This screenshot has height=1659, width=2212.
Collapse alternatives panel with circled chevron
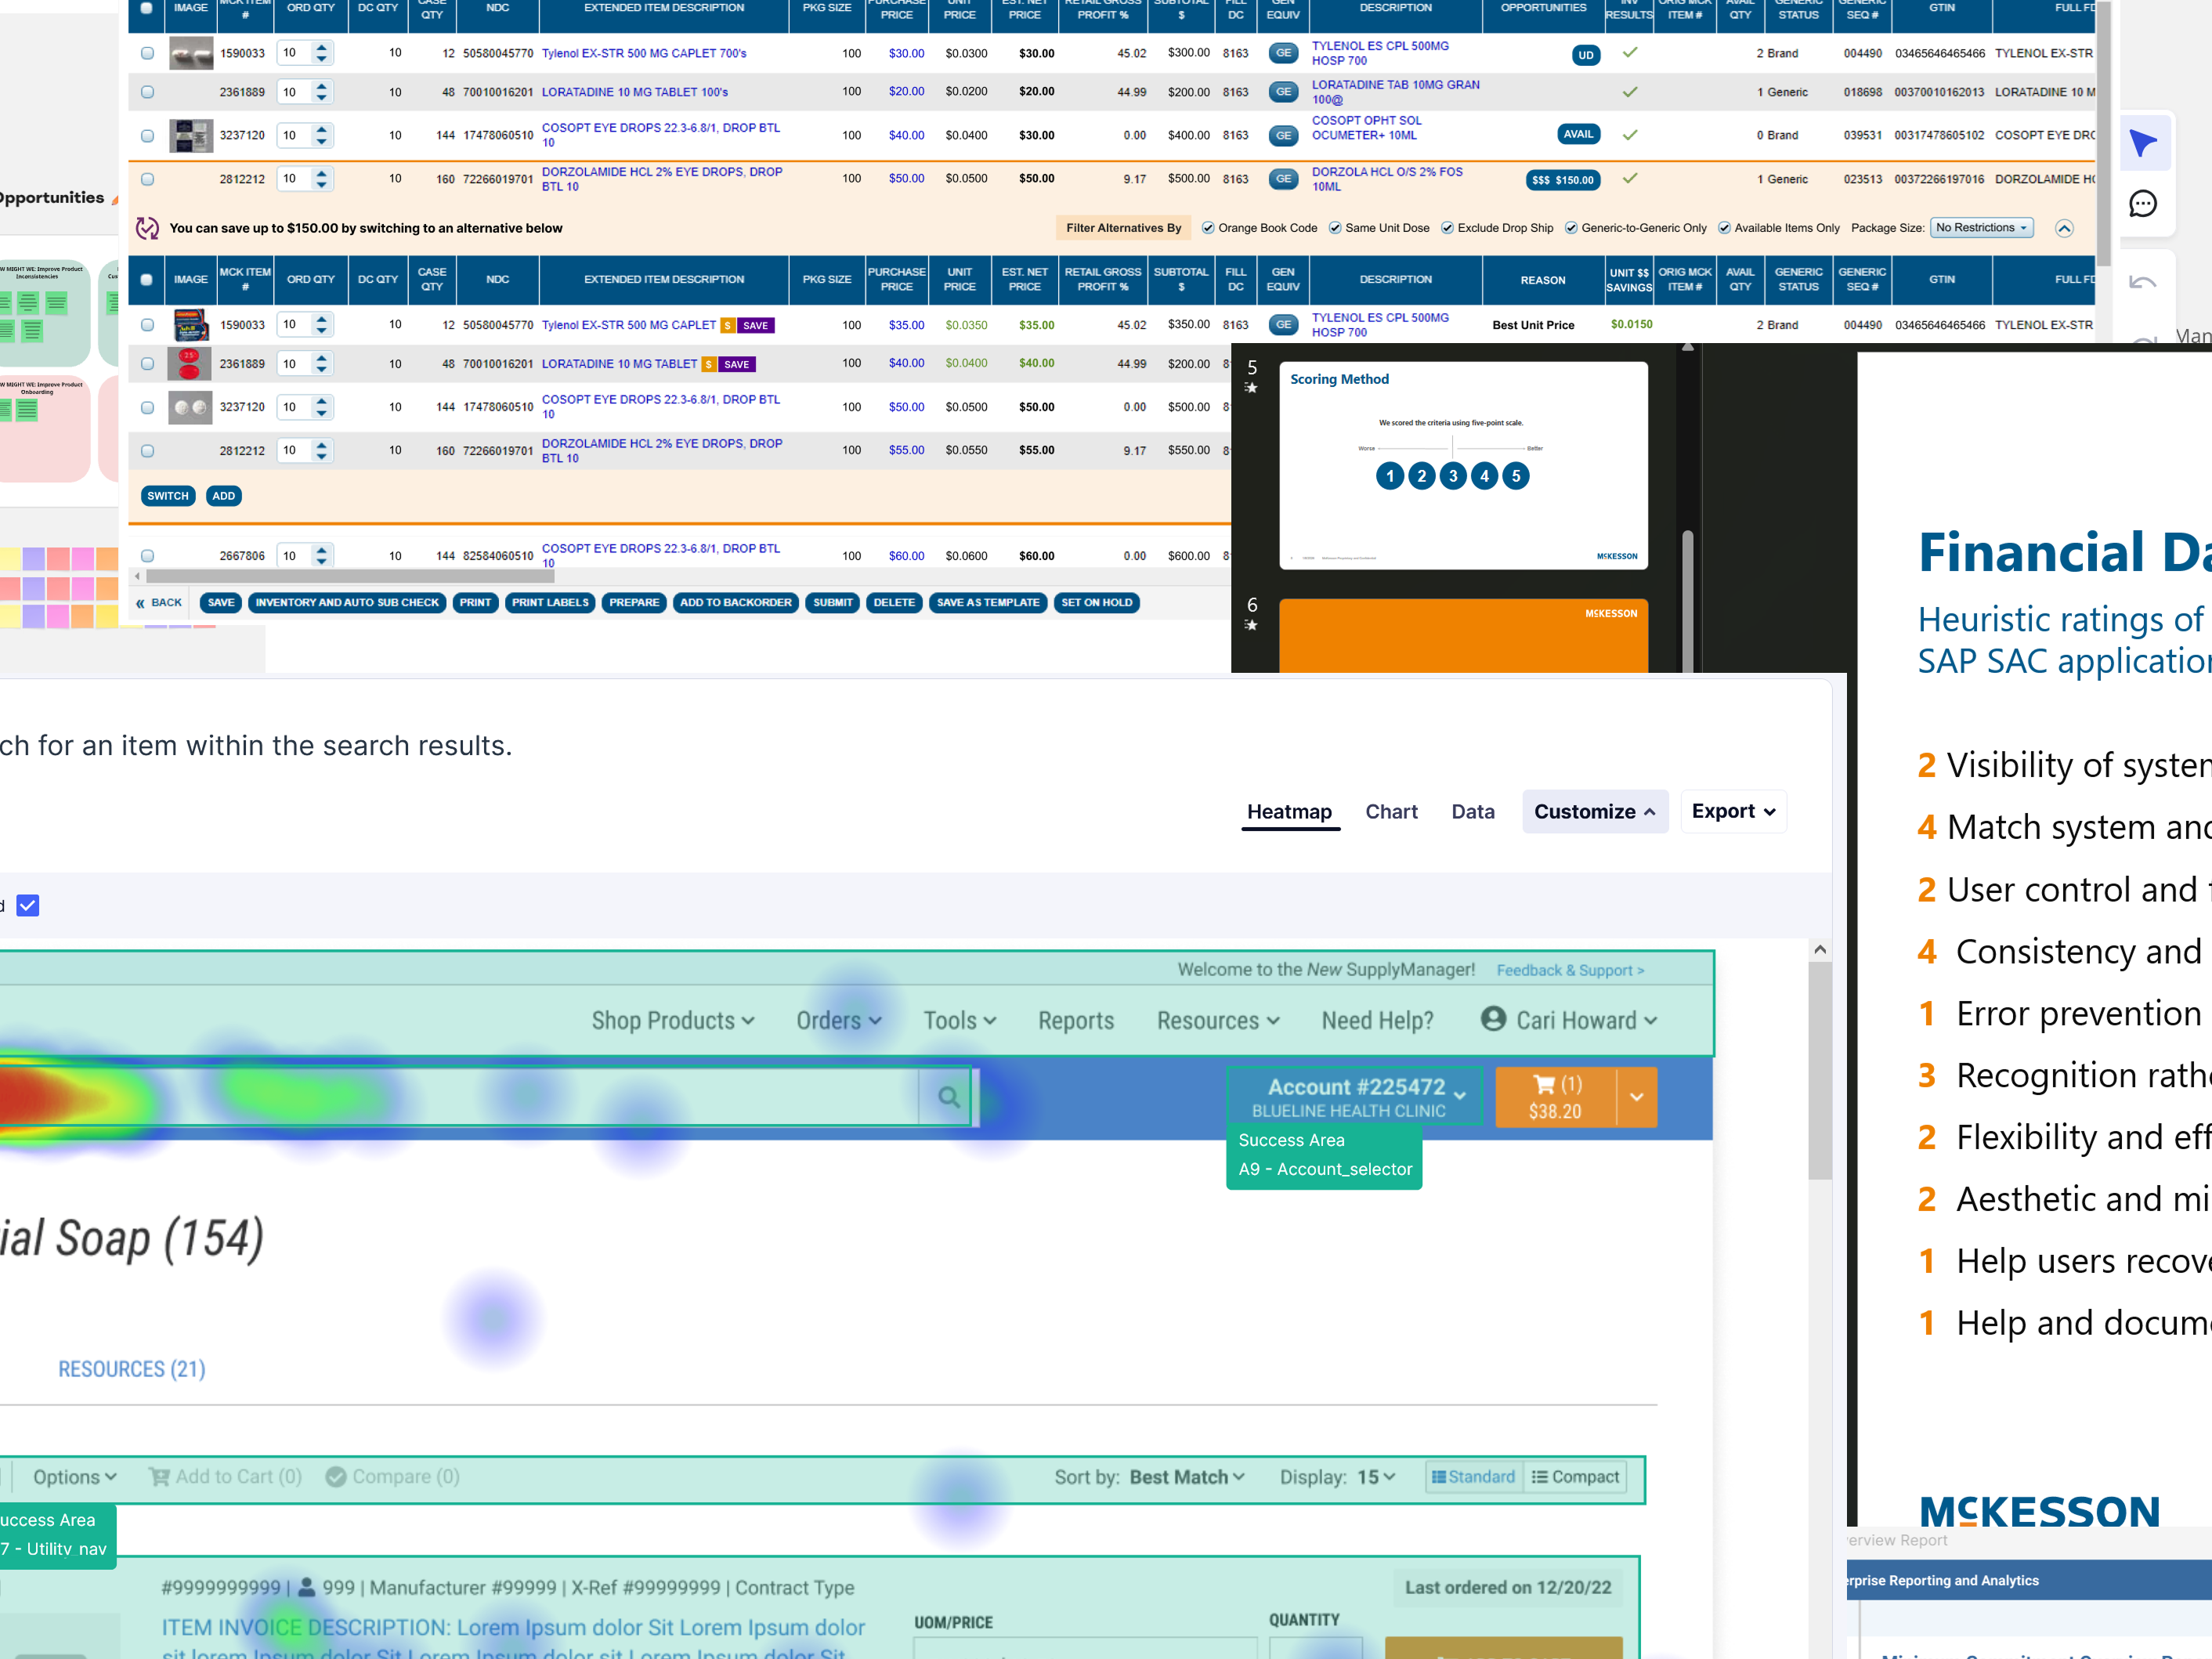[x=2064, y=228]
